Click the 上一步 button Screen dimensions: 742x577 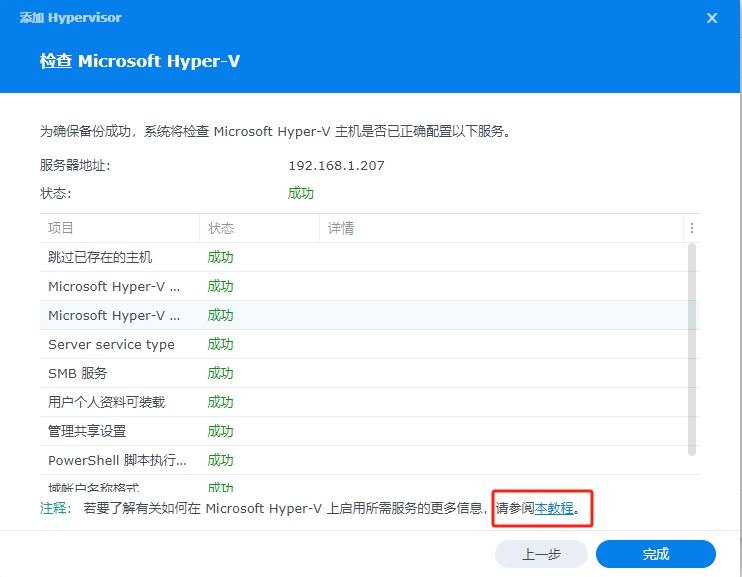[x=541, y=554]
